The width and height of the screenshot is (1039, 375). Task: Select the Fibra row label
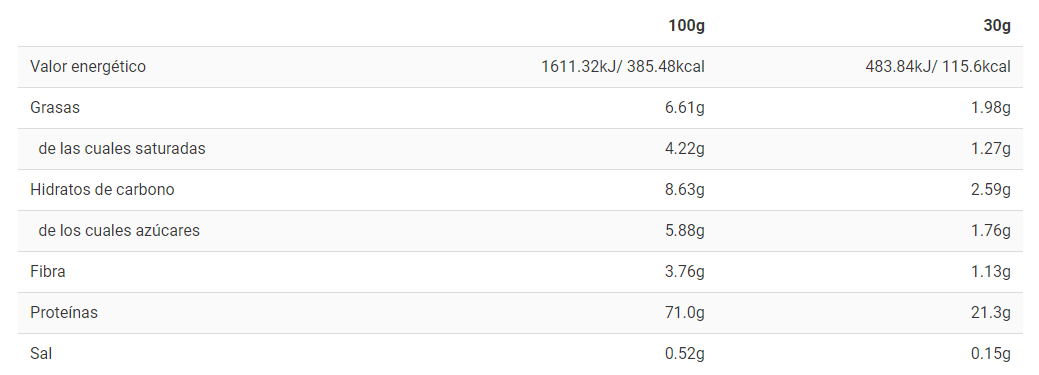click(x=48, y=272)
